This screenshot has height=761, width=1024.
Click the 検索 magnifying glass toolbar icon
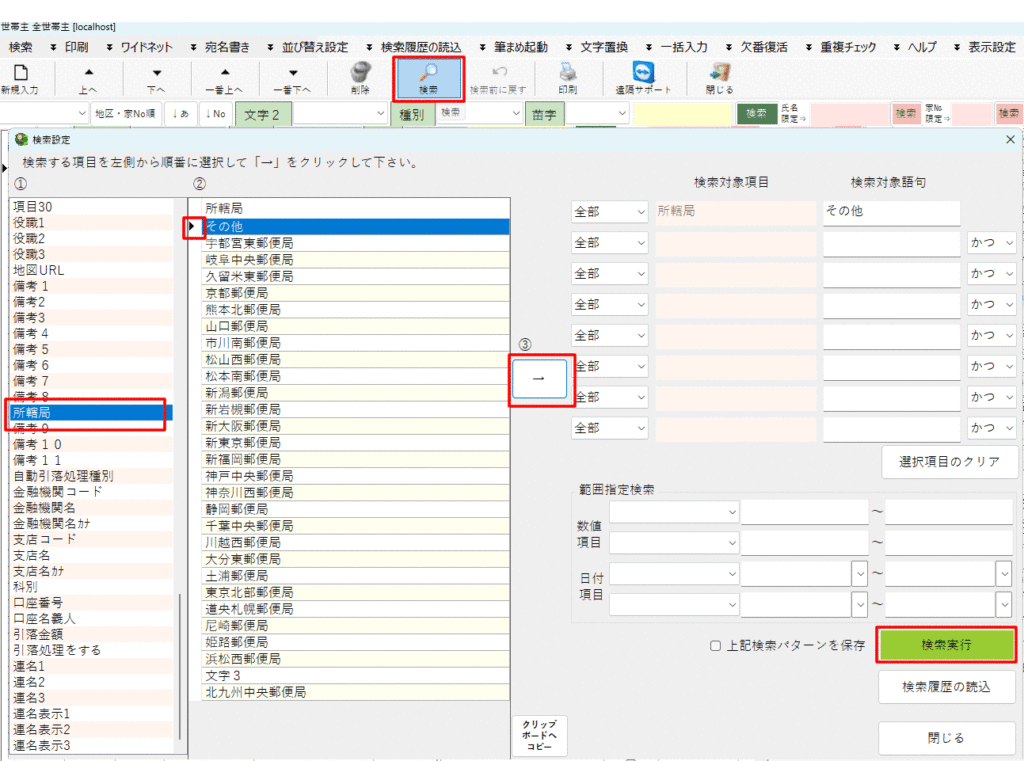[428, 75]
